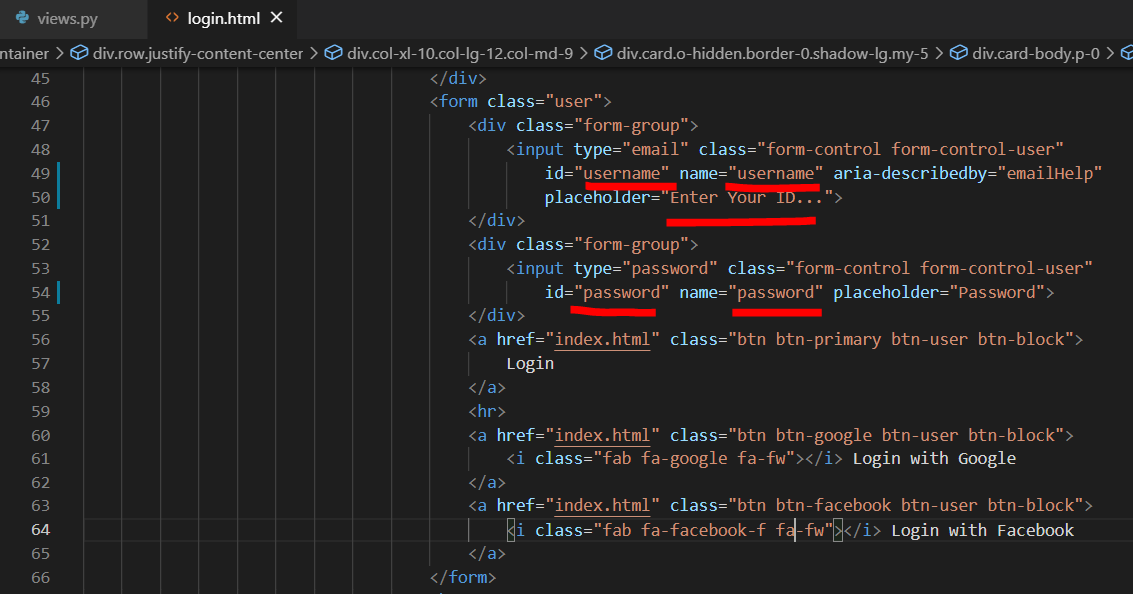Close the login.html tab

click(x=277, y=17)
